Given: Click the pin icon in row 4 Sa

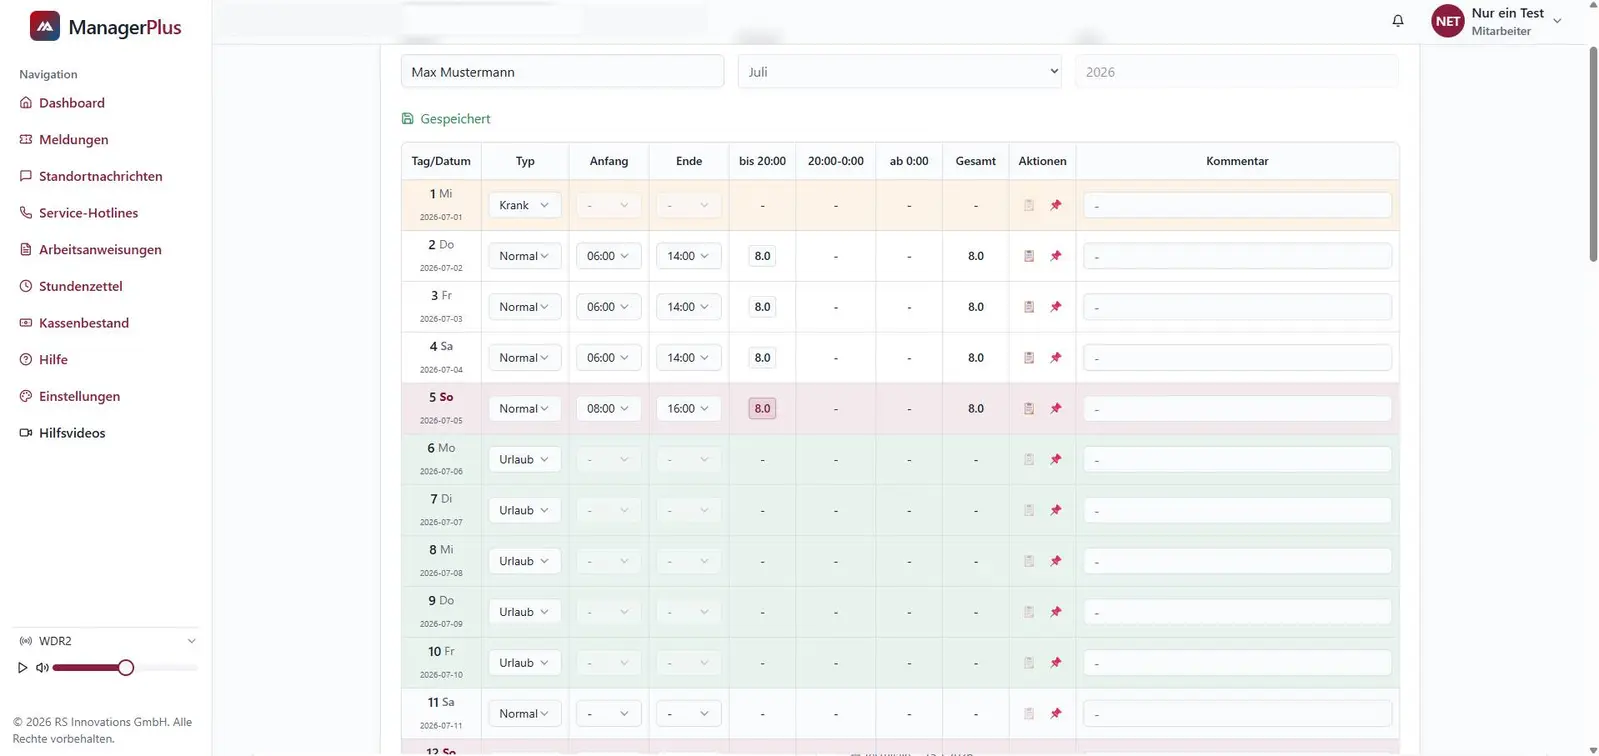Looking at the screenshot, I should [1056, 358].
